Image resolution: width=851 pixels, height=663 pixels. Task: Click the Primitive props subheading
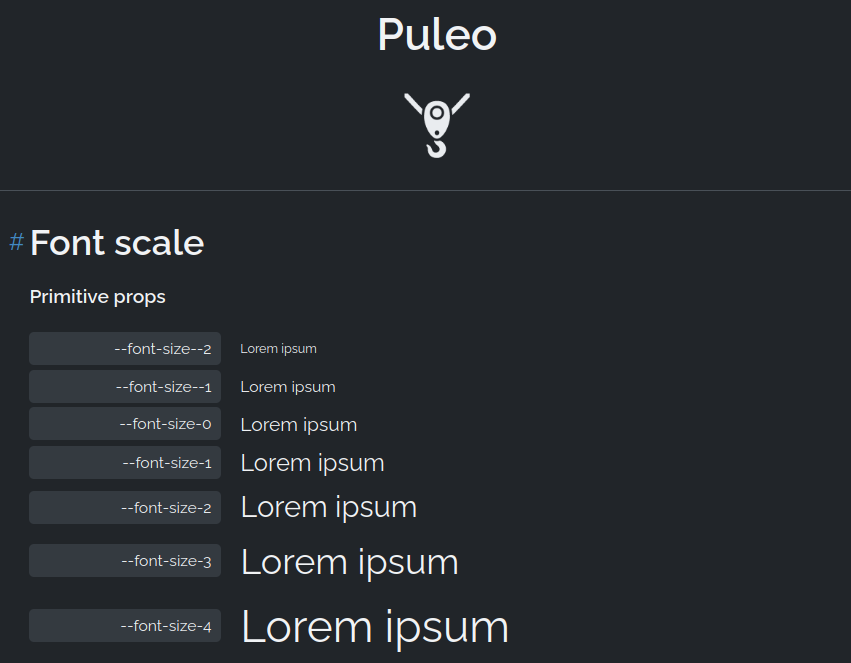98,297
